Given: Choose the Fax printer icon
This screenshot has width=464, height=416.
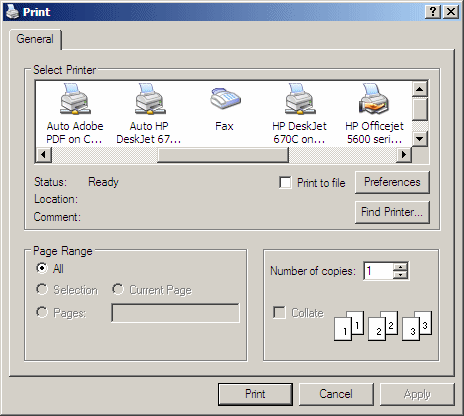Looking at the screenshot, I should point(225,98).
